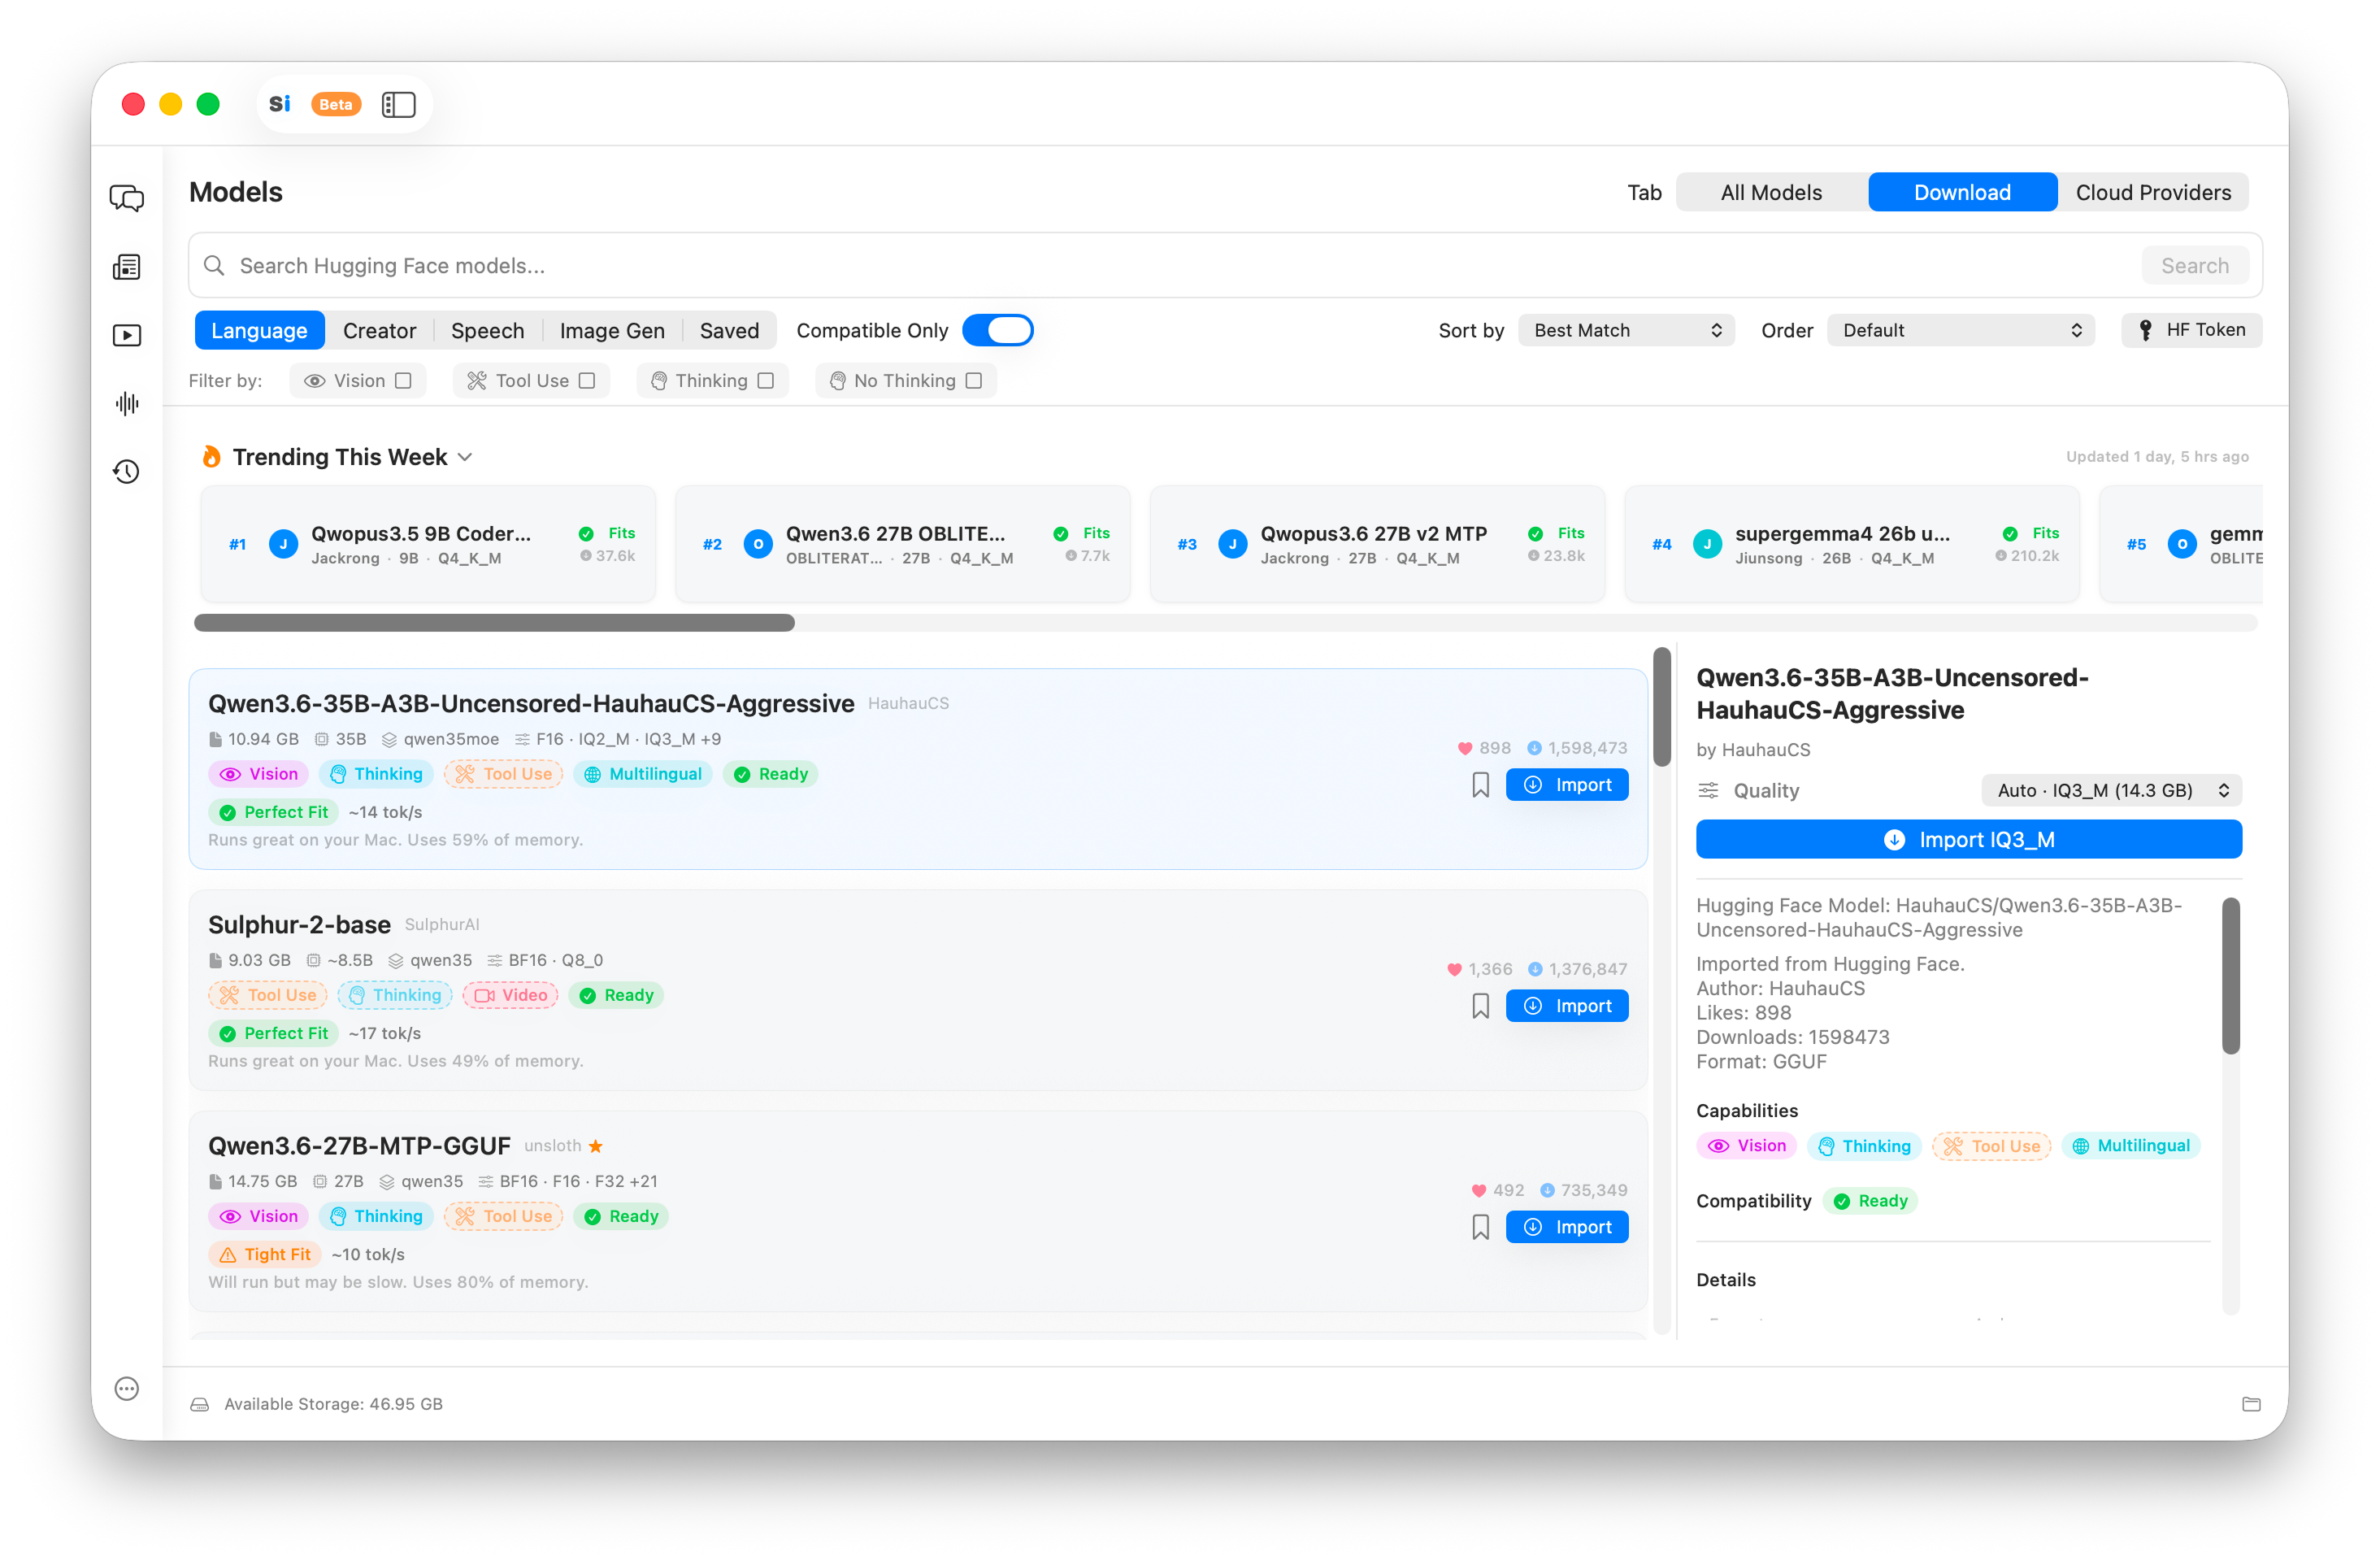
Task: Switch to the Cloud Providers tab
Action: 2153,192
